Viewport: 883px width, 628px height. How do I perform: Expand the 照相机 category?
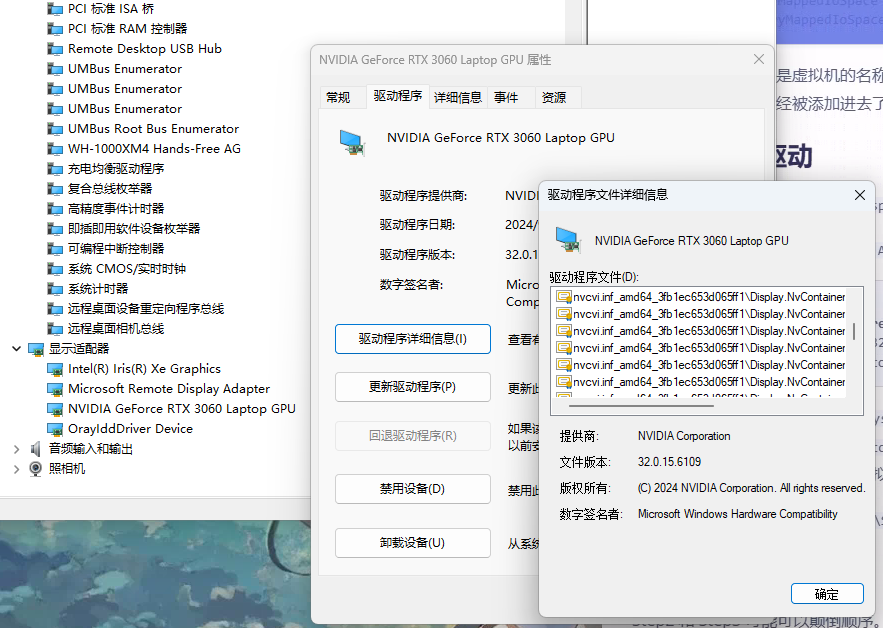16,469
